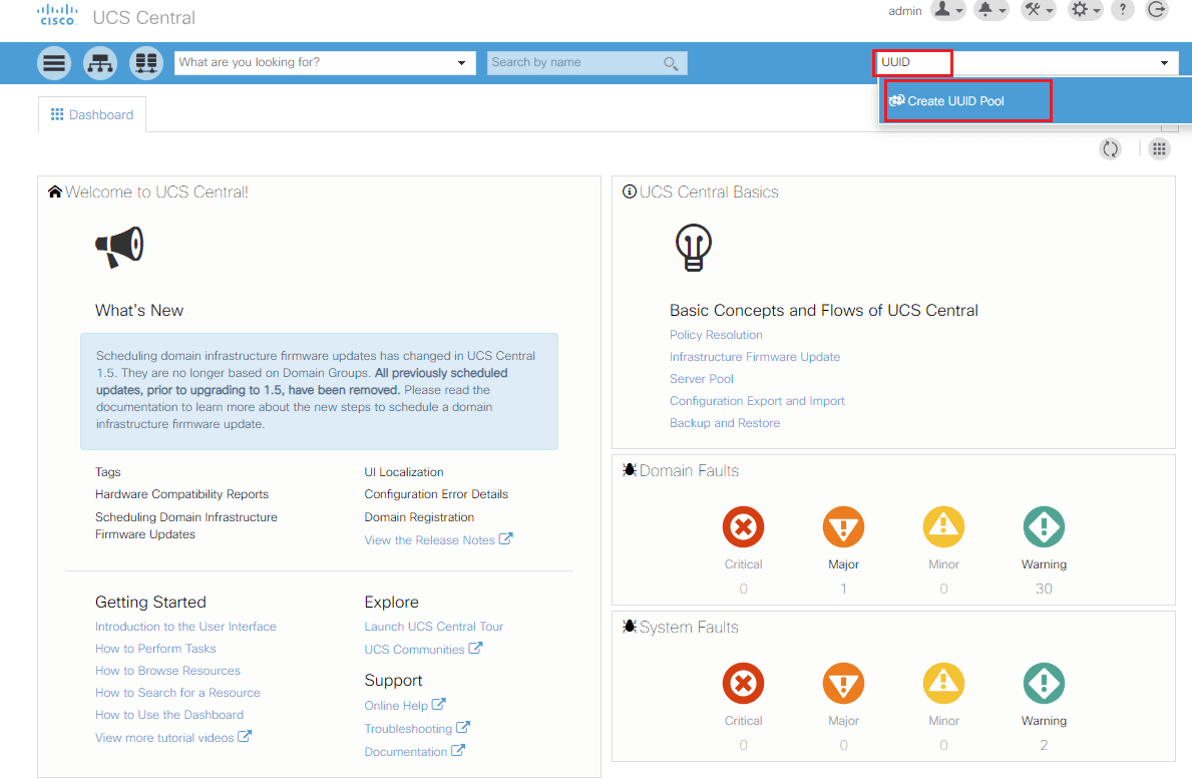Open How to Use the Dashboard
The height and width of the screenshot is (779, 1192).
pyautogui.click(x=169, y=714)
